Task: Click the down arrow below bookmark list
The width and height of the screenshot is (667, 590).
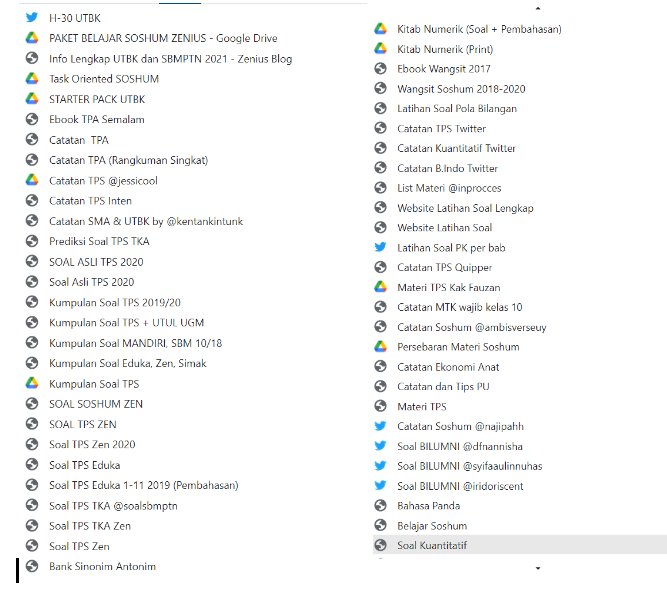Action: coord(538,568)
